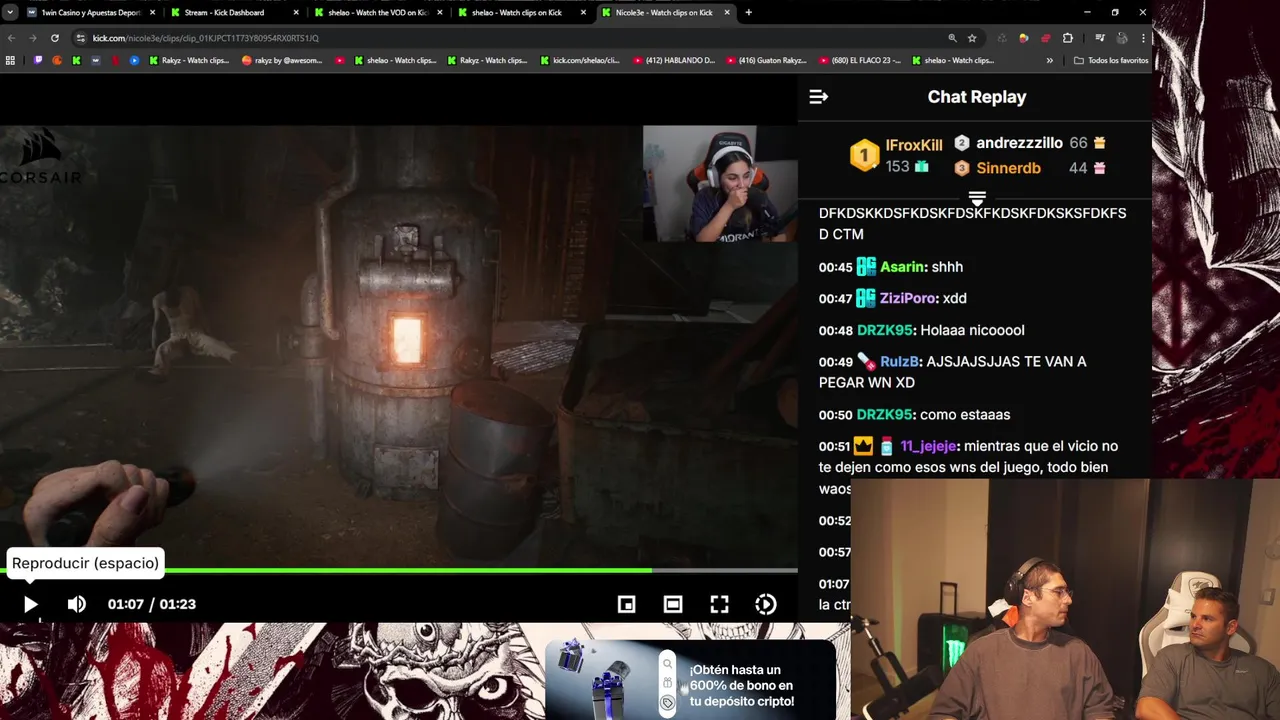Toggle theatre mode in video player
Screen dimensions: 1280x720
click(x=673, y=604)
